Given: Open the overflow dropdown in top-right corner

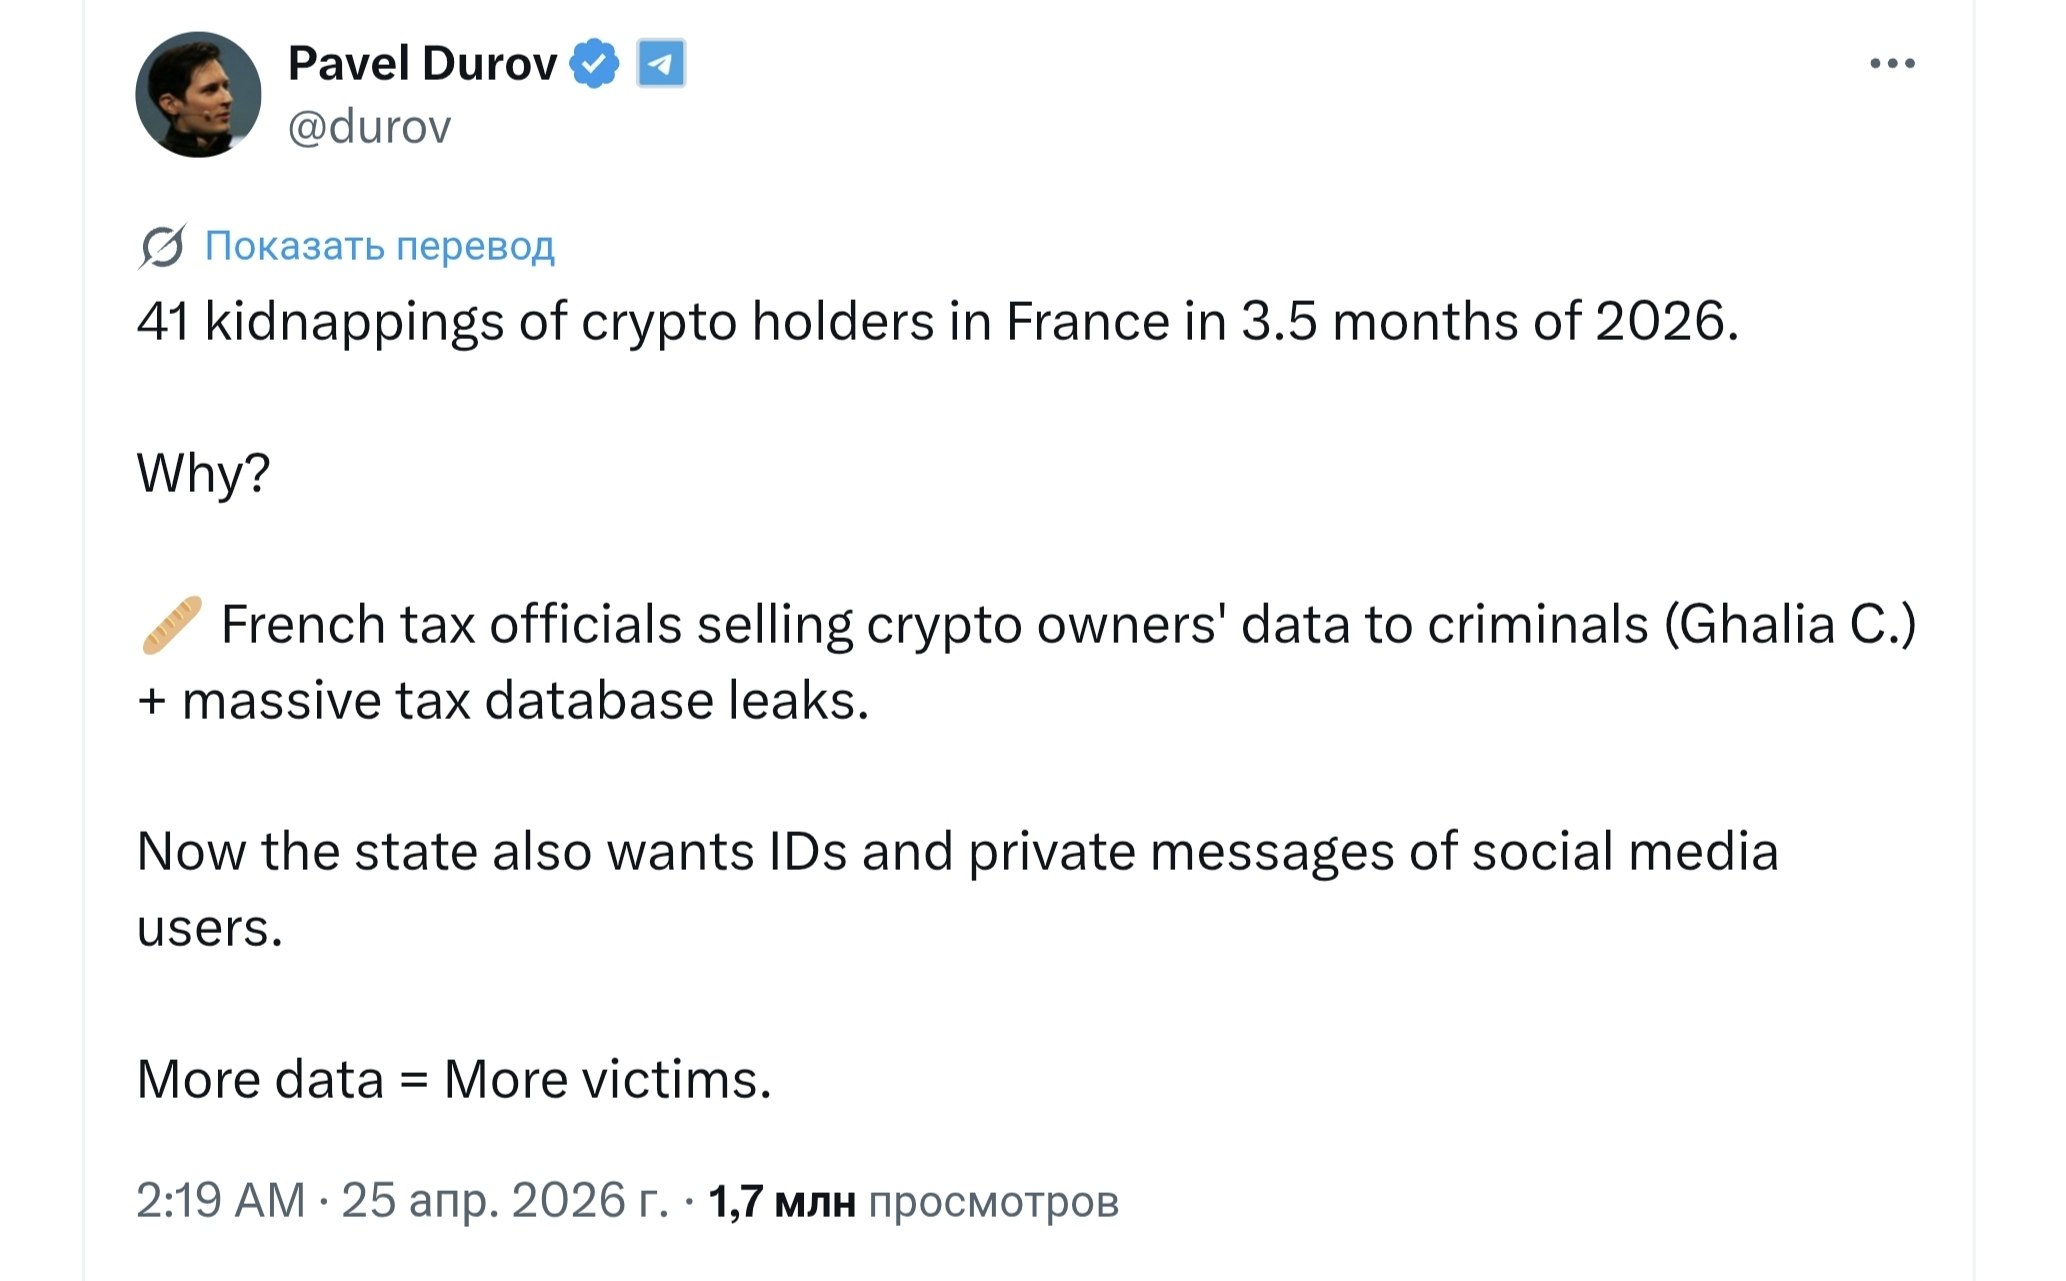Looking at the screenshot, I should point(1892,62).
